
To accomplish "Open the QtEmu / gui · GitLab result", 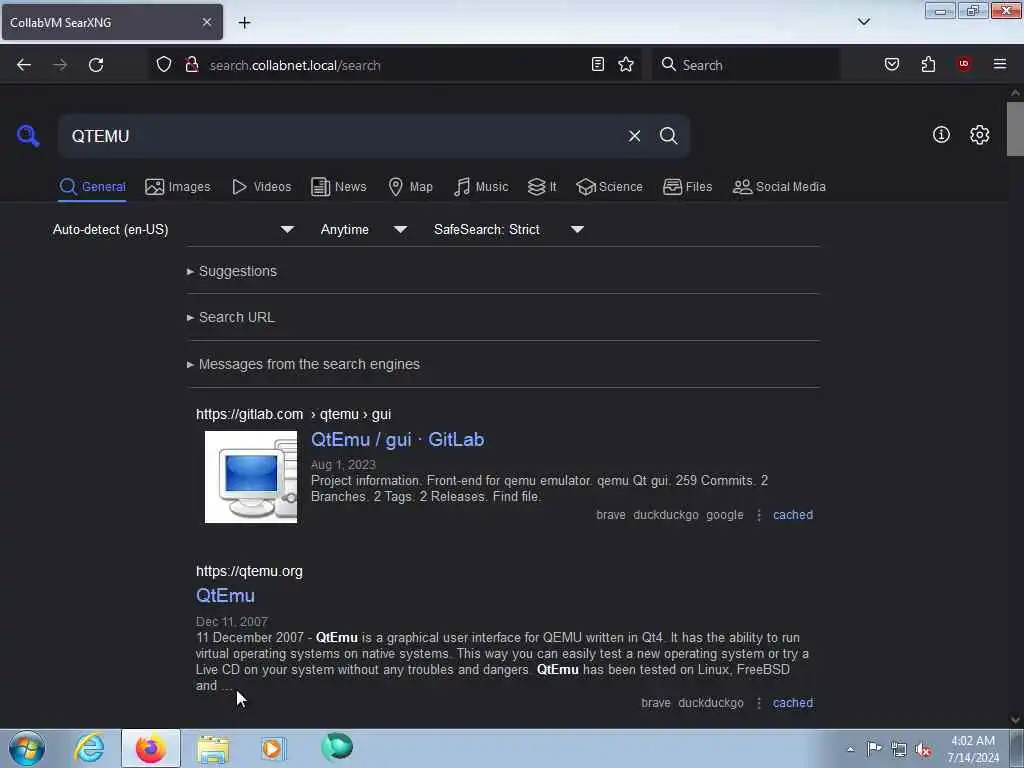I will pyautogui.click(x=398, y=440).
